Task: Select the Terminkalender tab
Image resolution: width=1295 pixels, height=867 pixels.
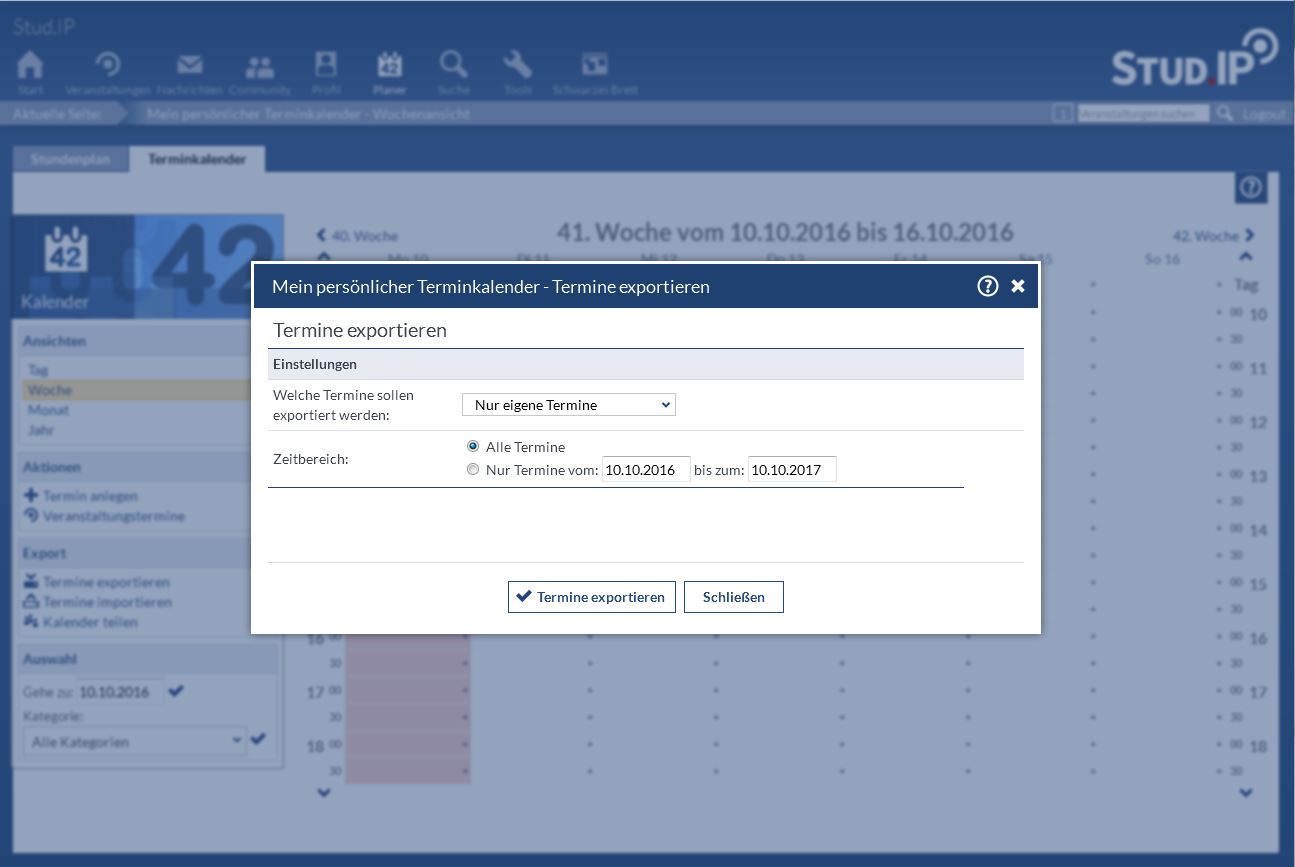Action: pos(197,159)
